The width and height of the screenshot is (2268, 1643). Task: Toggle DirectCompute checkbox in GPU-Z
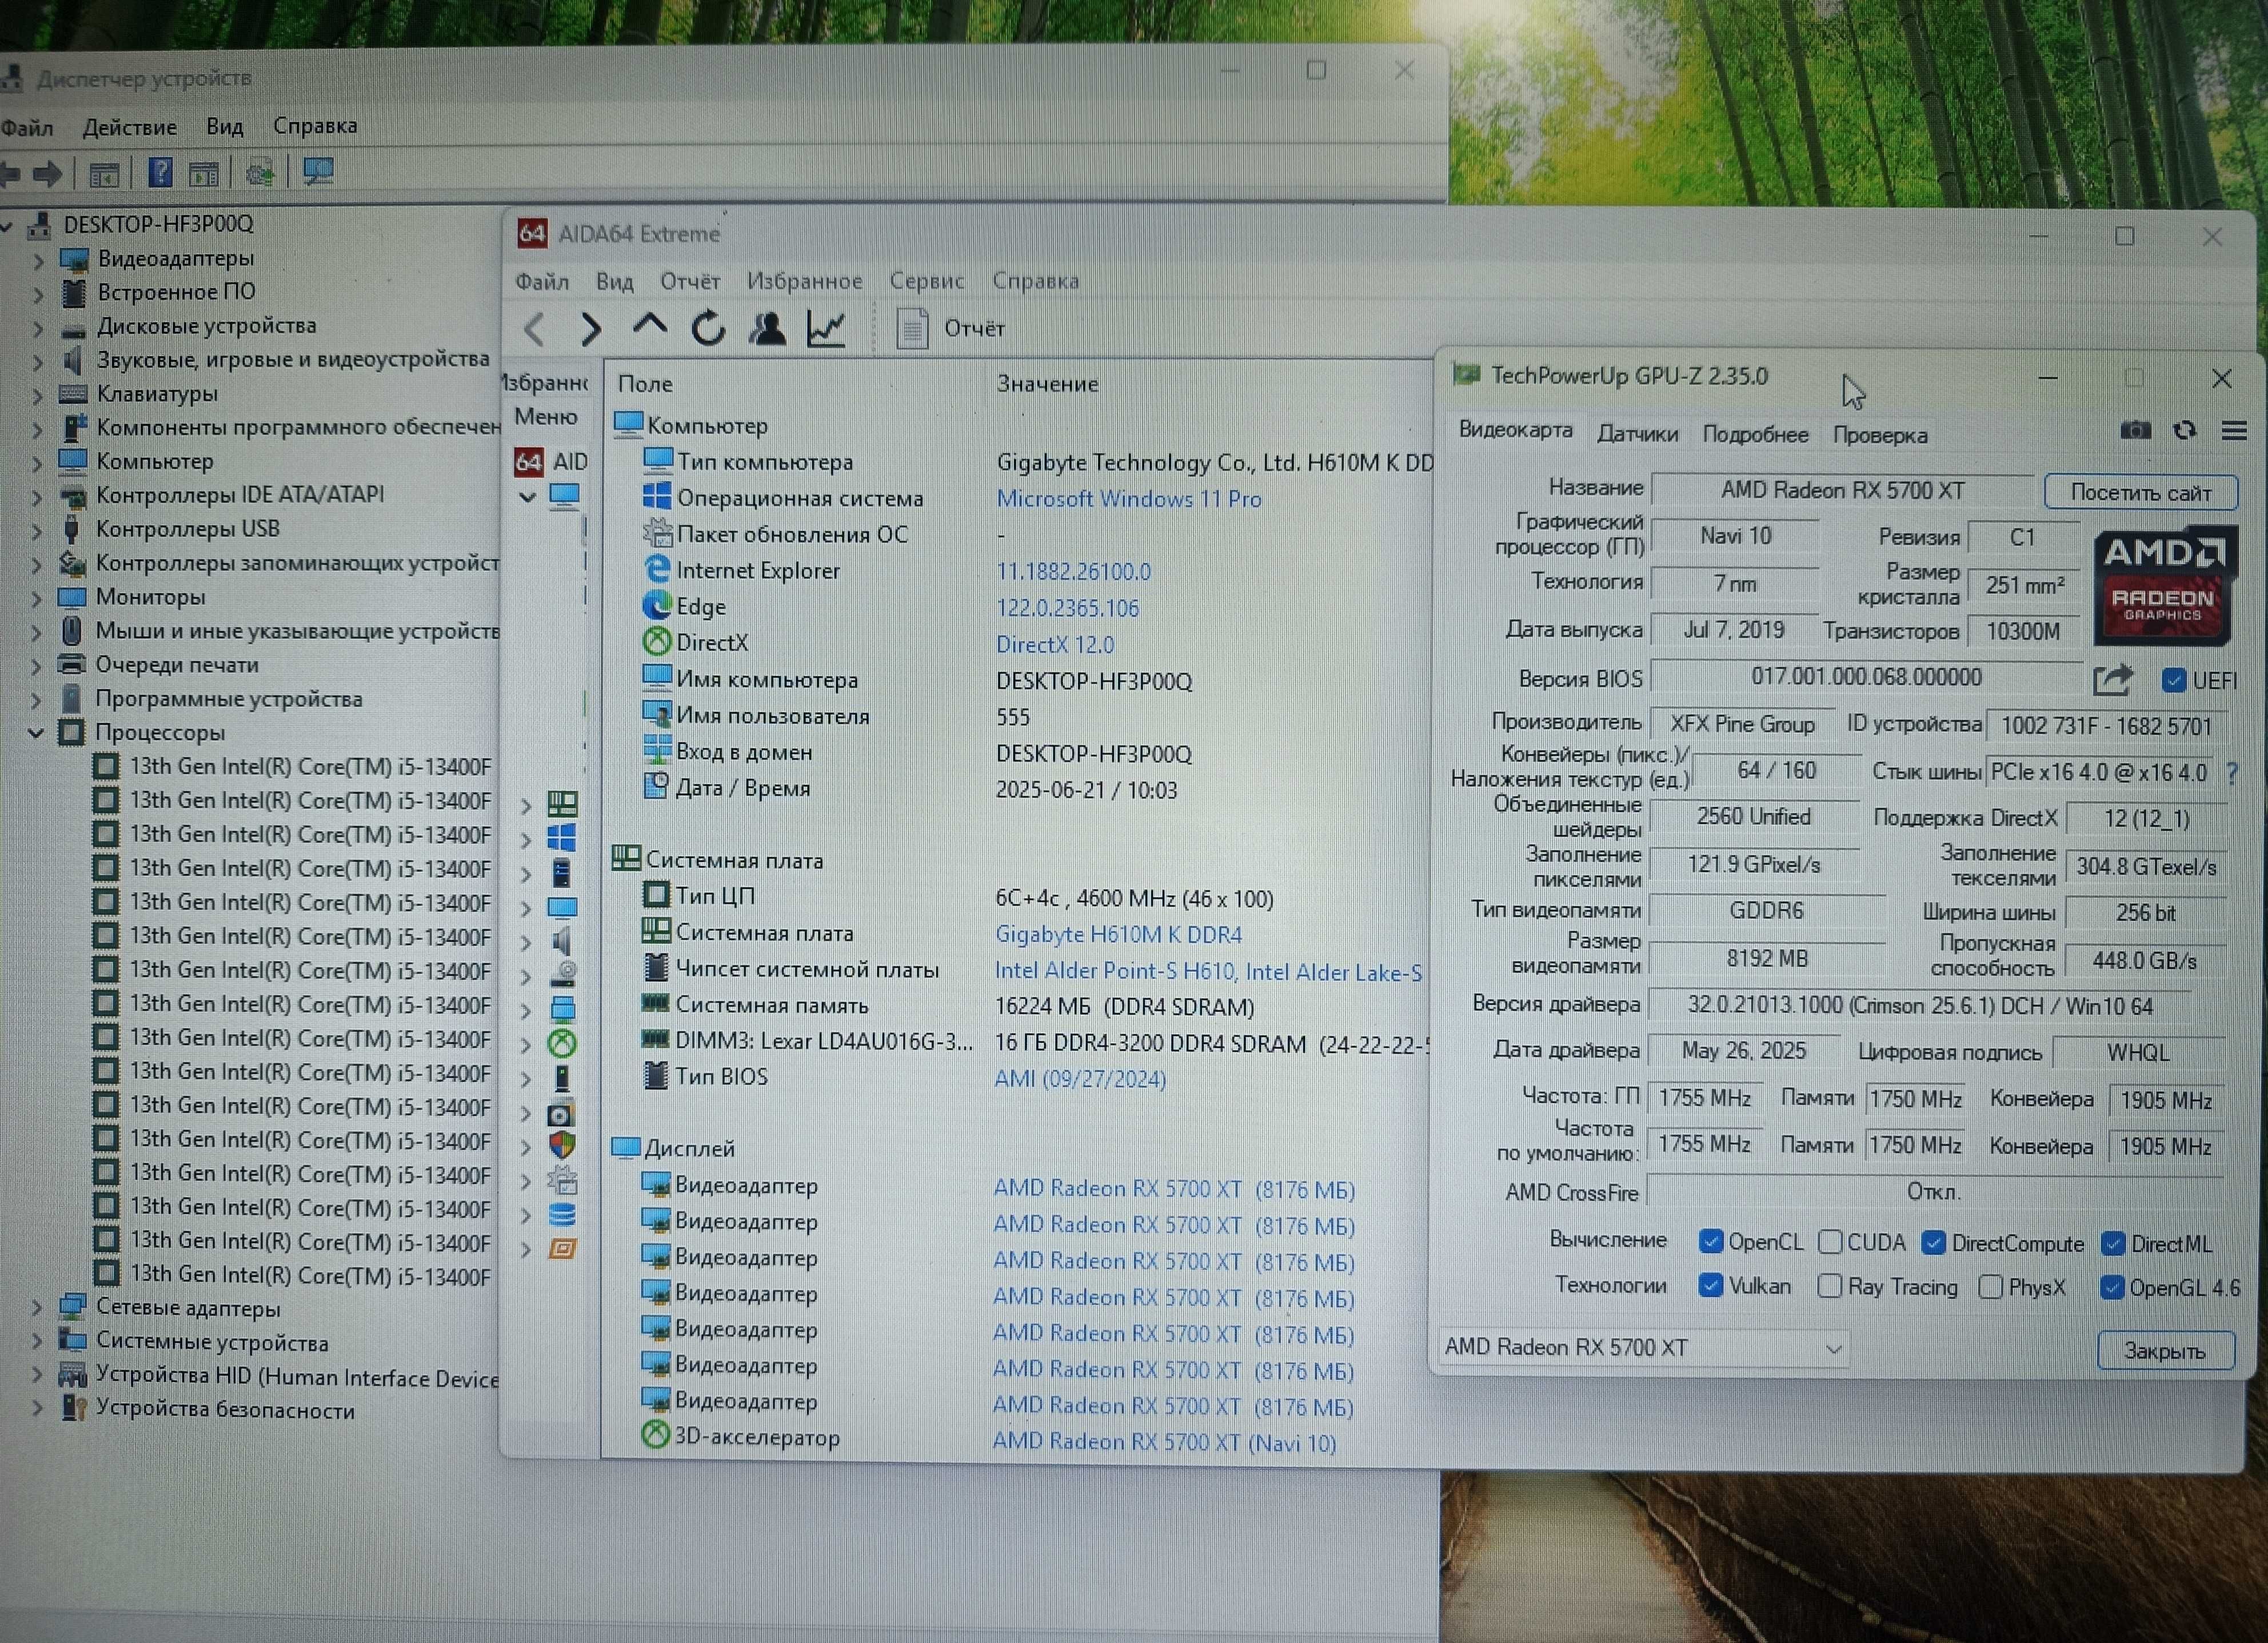[1933, 1243]
